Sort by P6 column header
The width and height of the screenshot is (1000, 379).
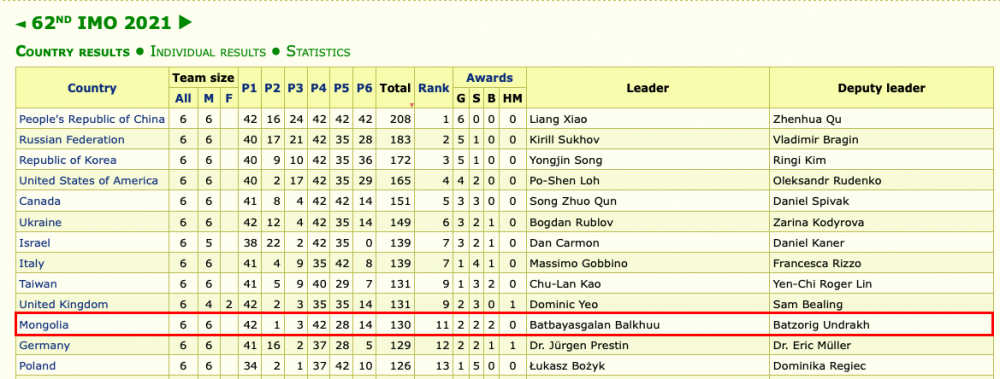(x=364, y=88)
